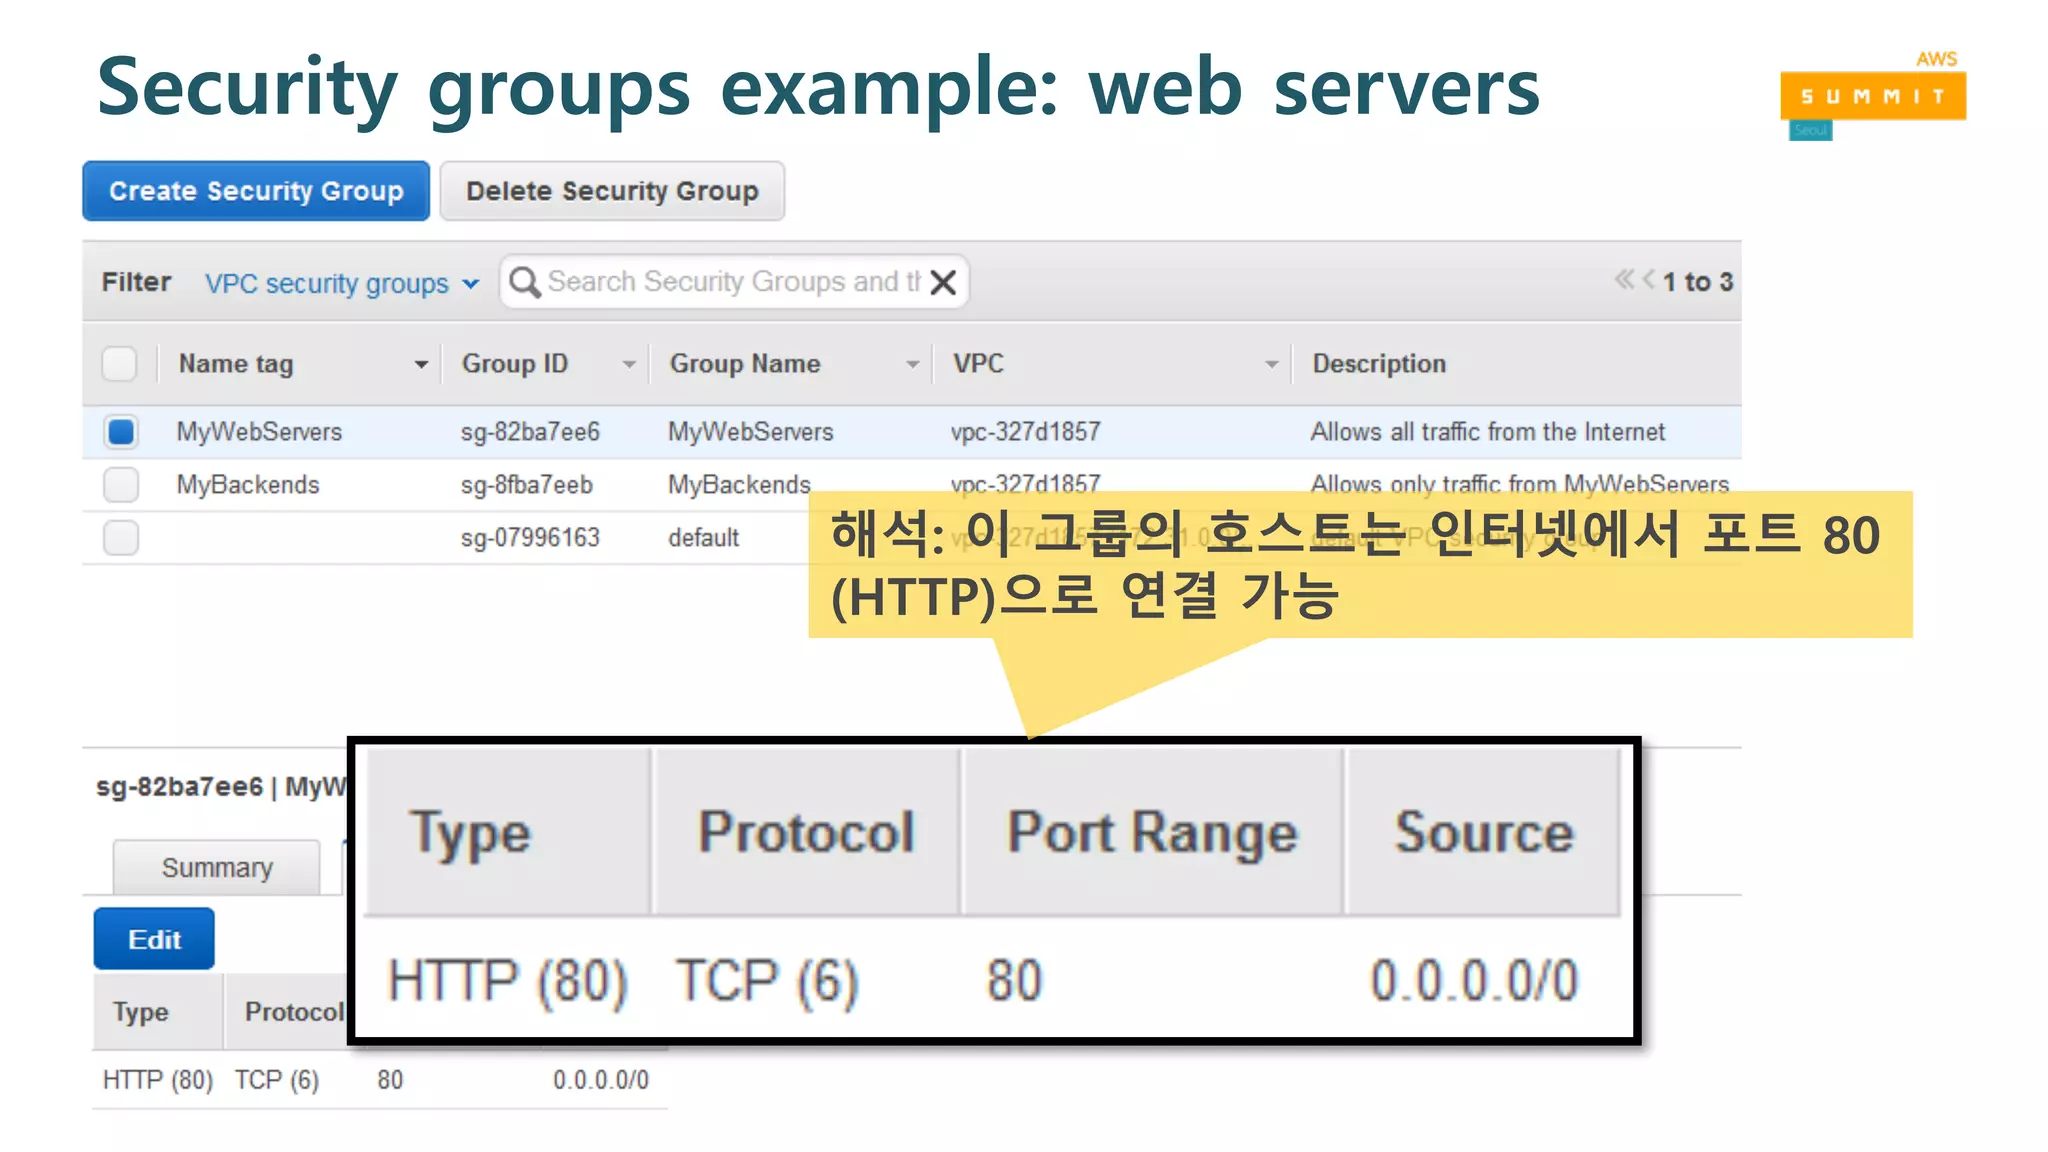Click the MyWebServers name tag cell
The width and height of the screenshot is (2048, 1152).
pyautogui.click(x=260, y=432)
